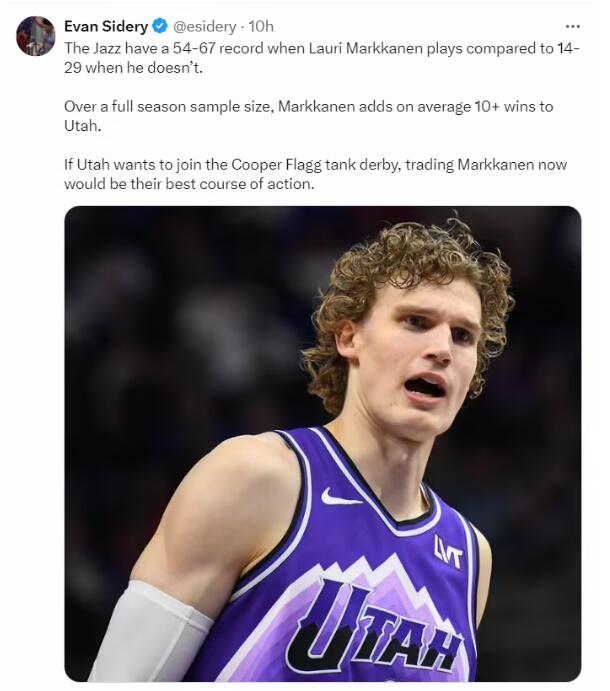Click Evan Sidery's profile avatar
Screen dimensions: 610x691
coord(35,36)
